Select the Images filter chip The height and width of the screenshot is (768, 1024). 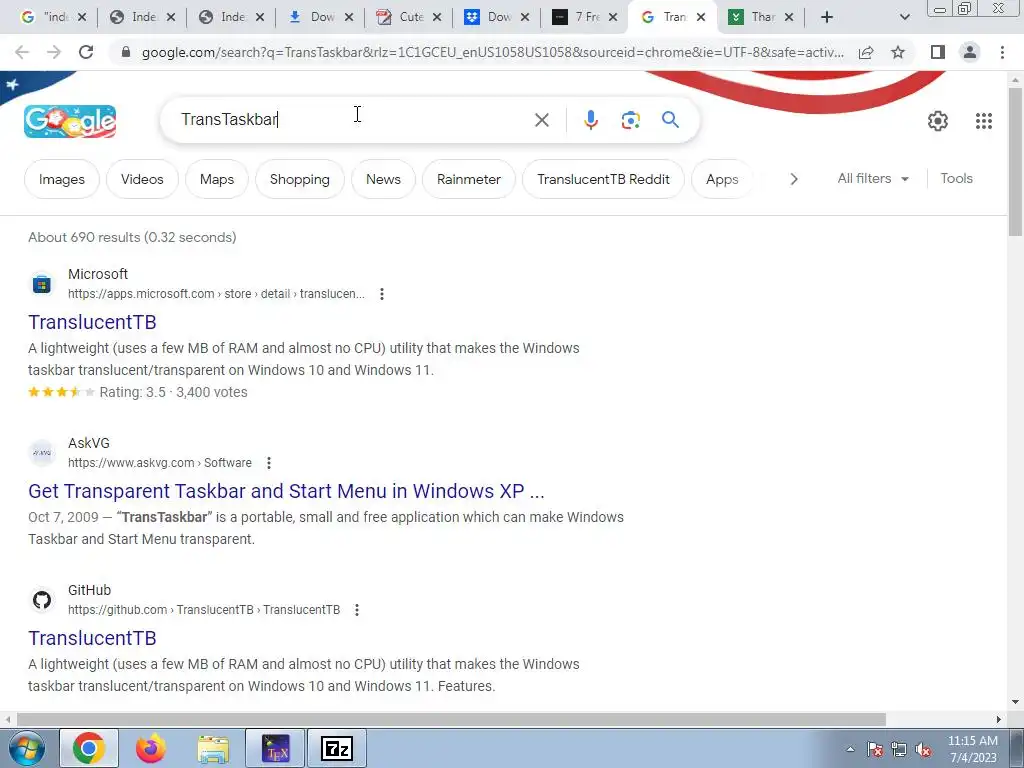61,179
